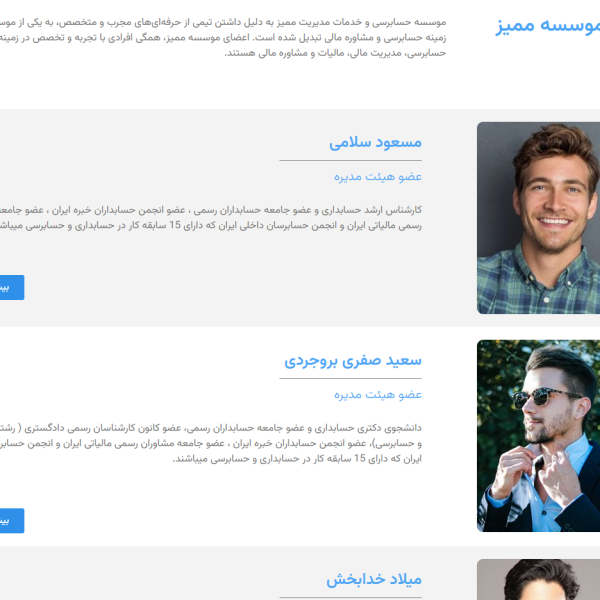Click divider line under مسعود سلامی name
This screenshot has height=600, width=600.
point(351,160)
